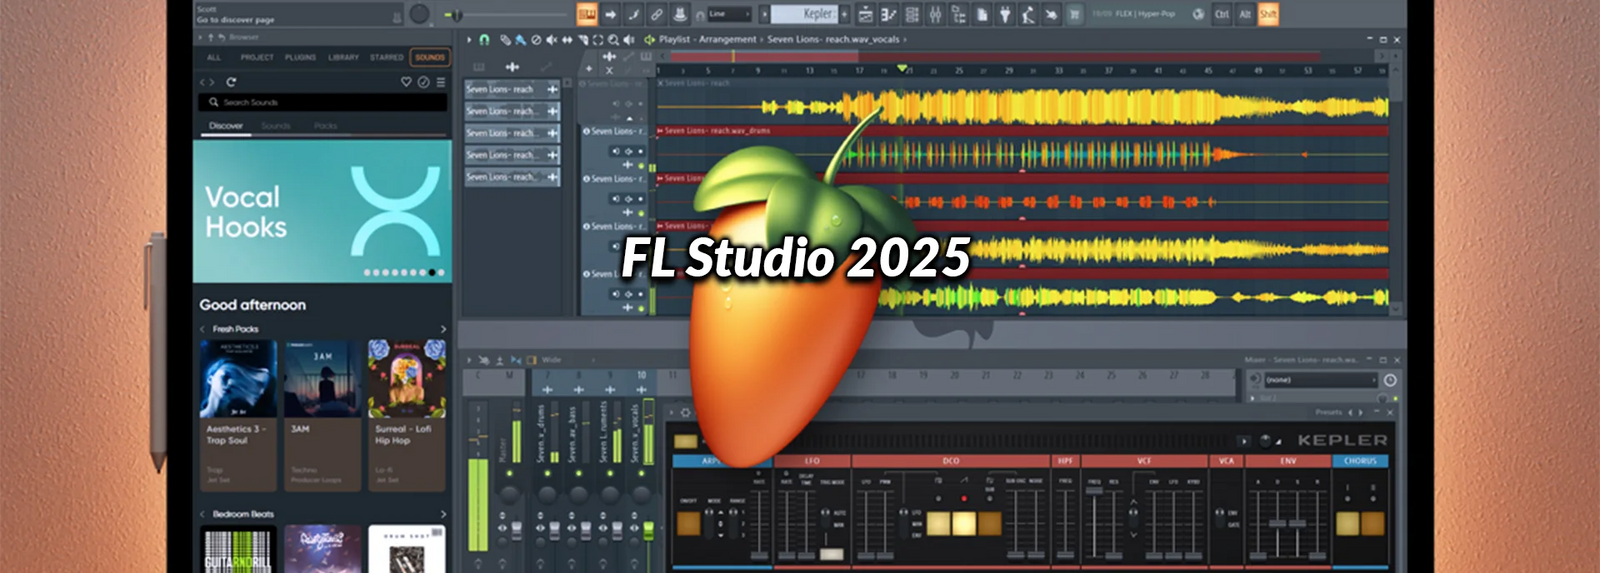This screenshot has width=1600, height=573.
Task: Toggle the Ctrl modifier button
Action: coord(1222,14)
